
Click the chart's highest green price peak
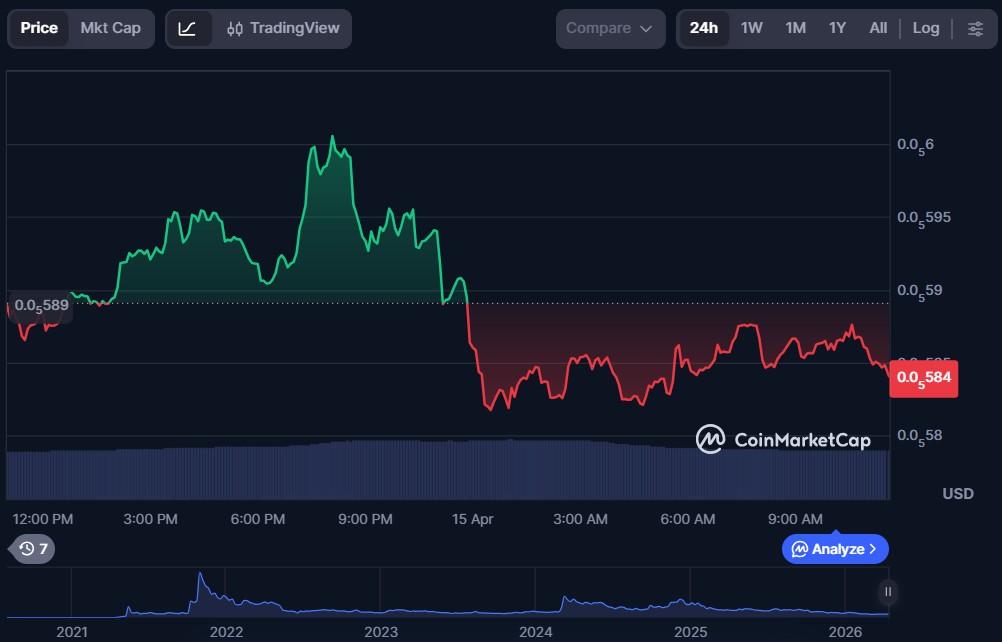click(332, 138)
